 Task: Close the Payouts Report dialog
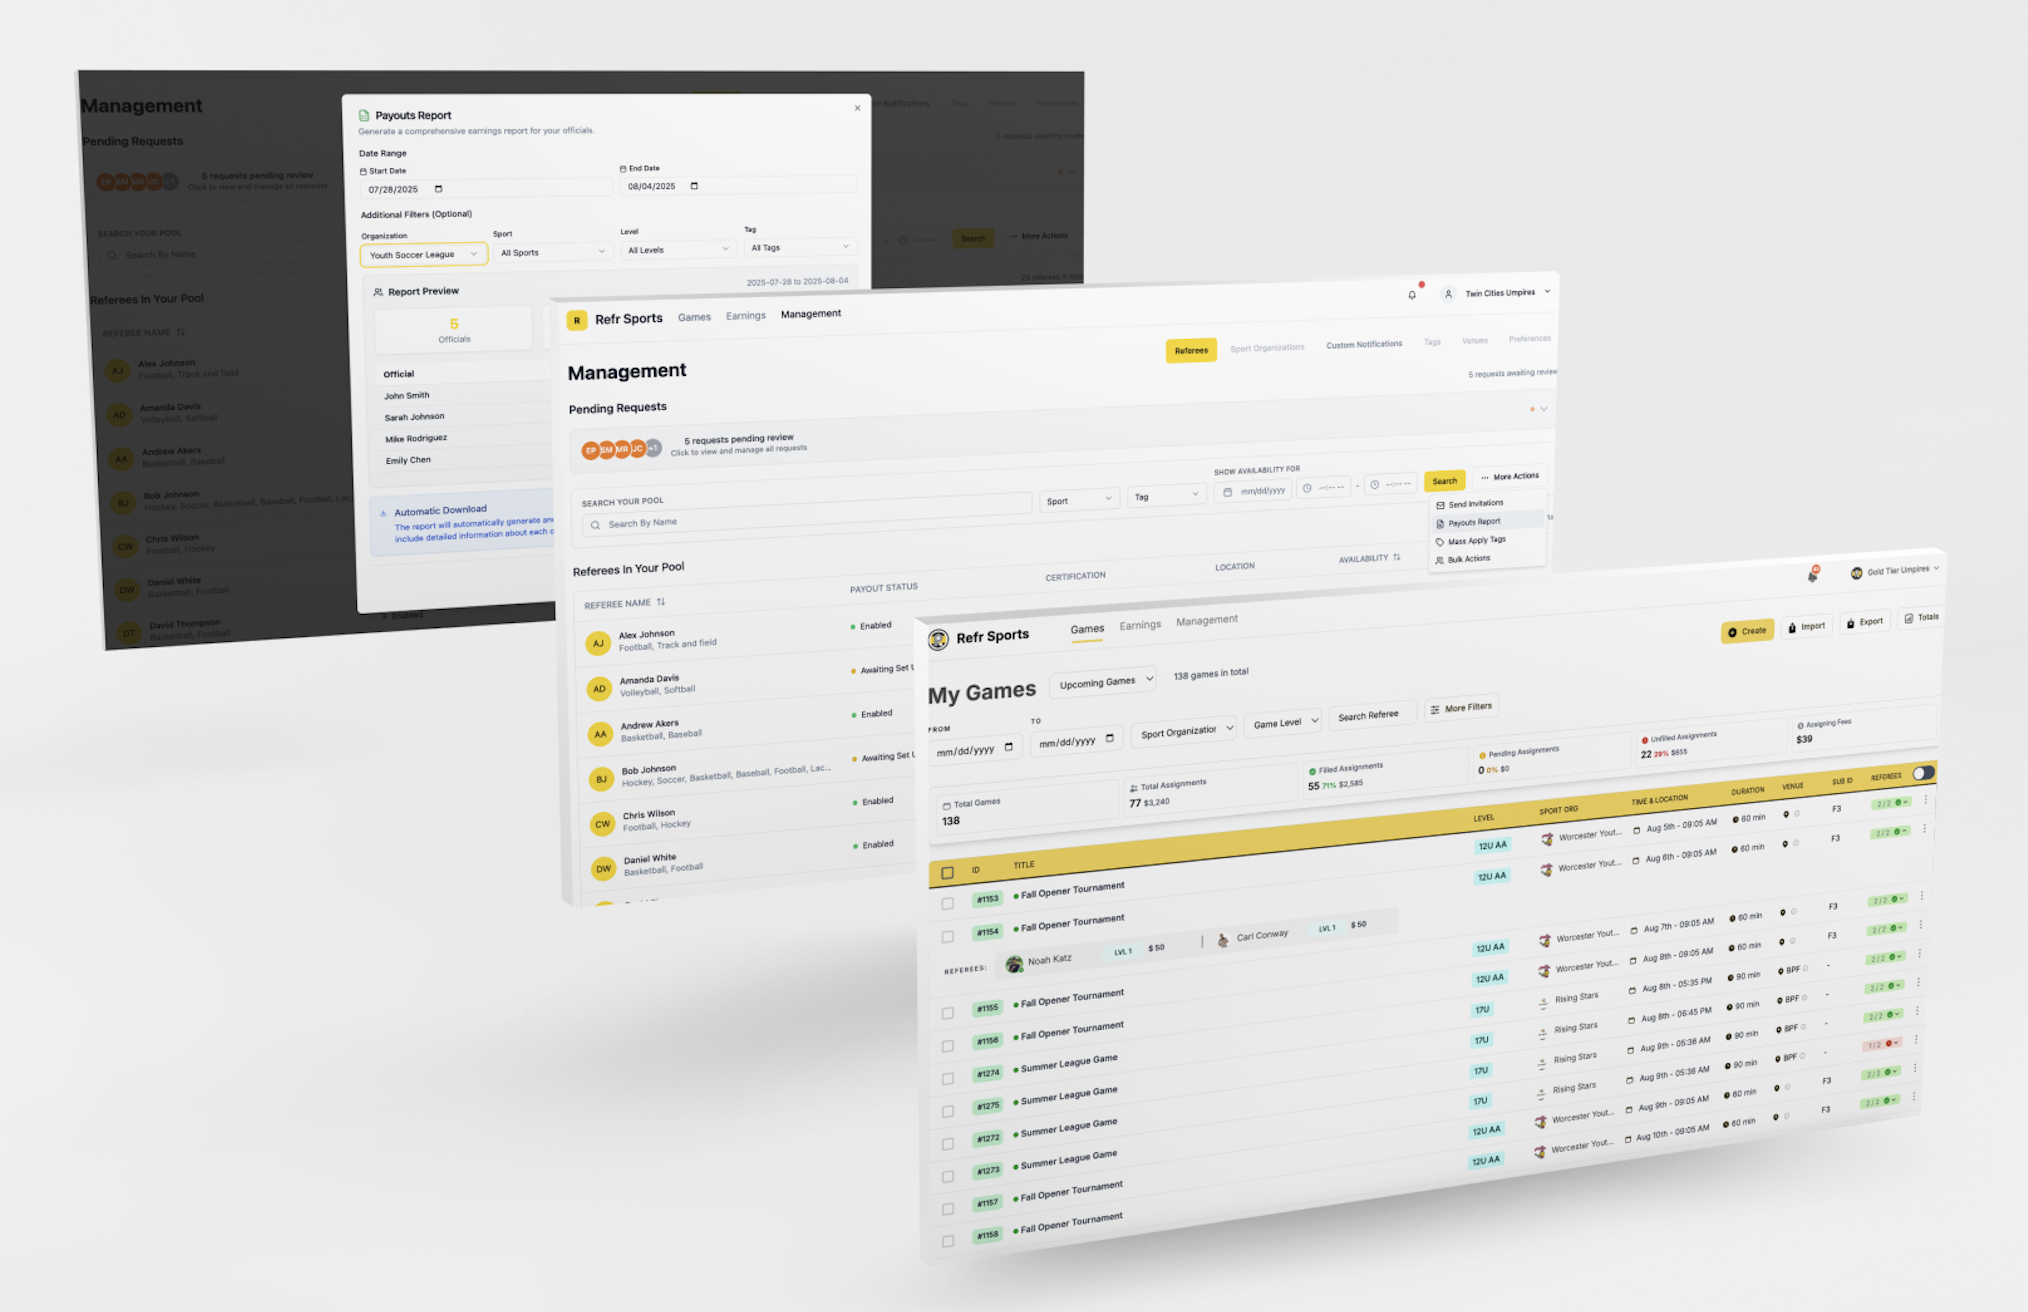pyautogui.click(x=857, y=108)
